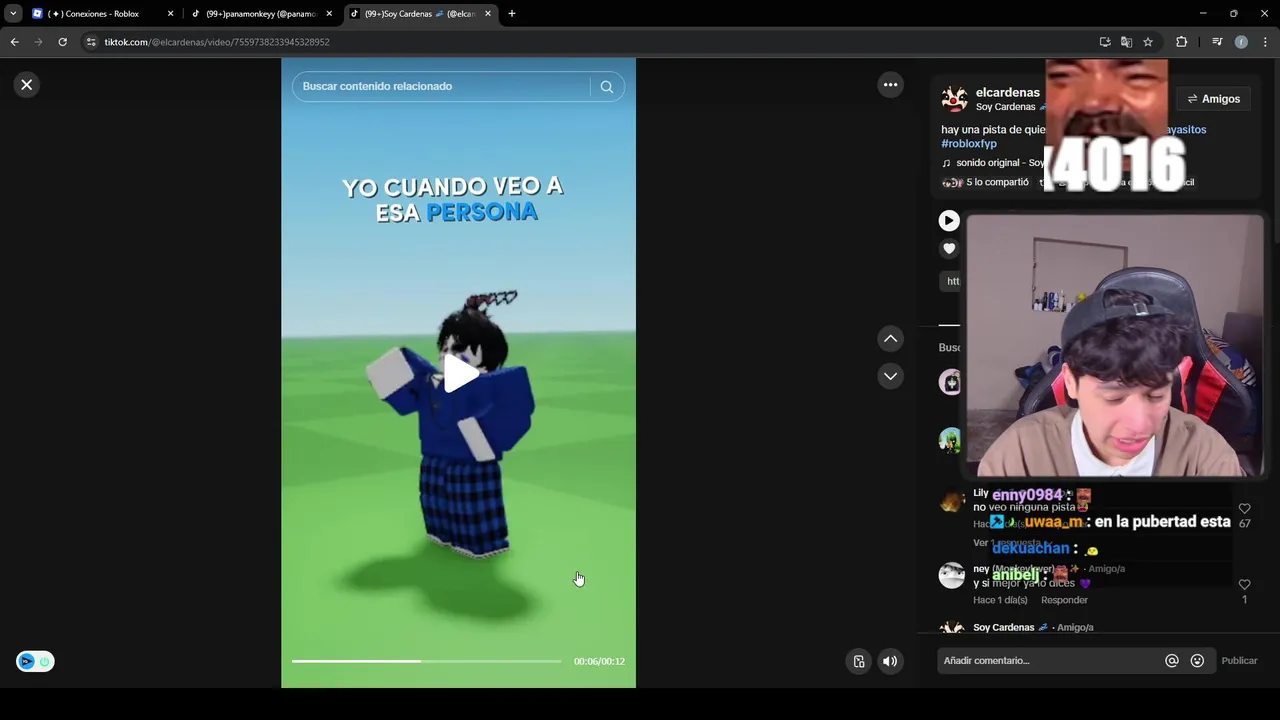1280x720 pixels.
Task: Open elcardenas profile avatar
Action: tap(955, 98)
